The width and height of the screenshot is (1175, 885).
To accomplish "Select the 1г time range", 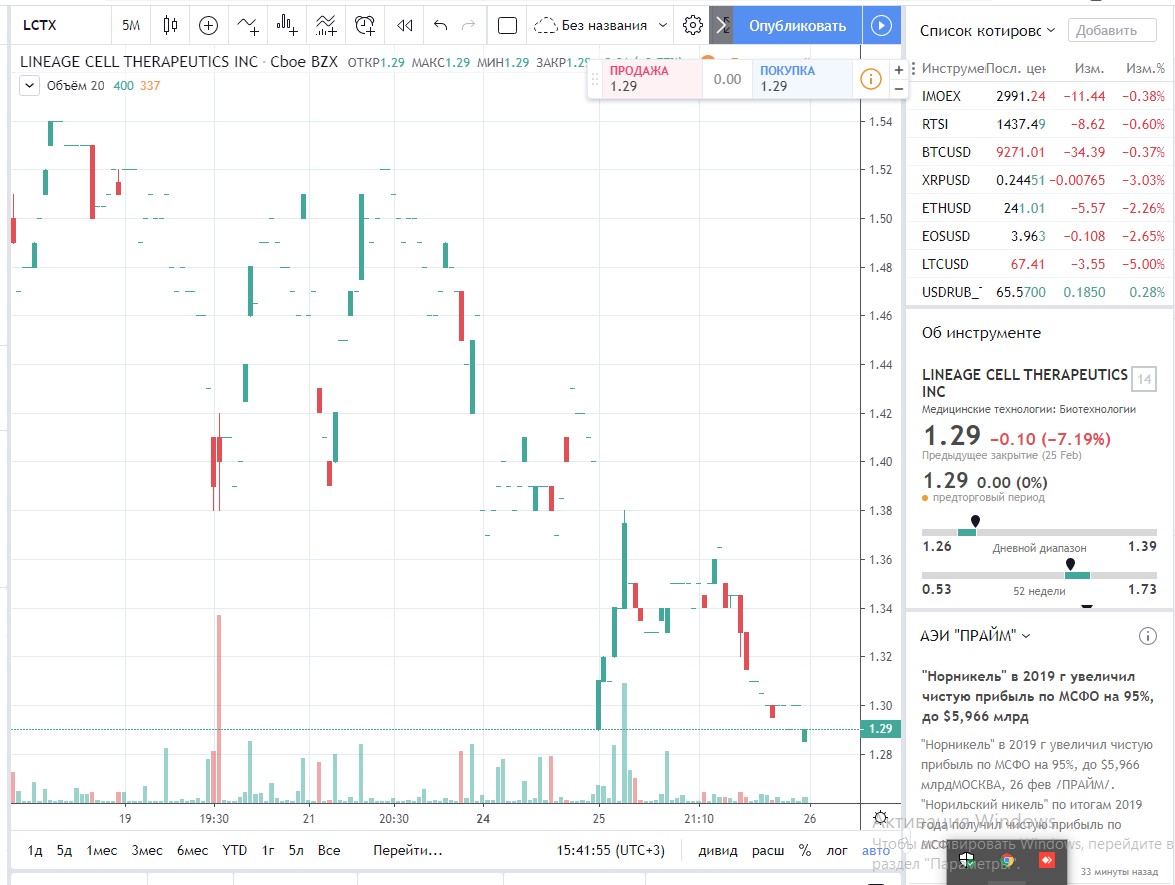I will click(x=268, y=851).
